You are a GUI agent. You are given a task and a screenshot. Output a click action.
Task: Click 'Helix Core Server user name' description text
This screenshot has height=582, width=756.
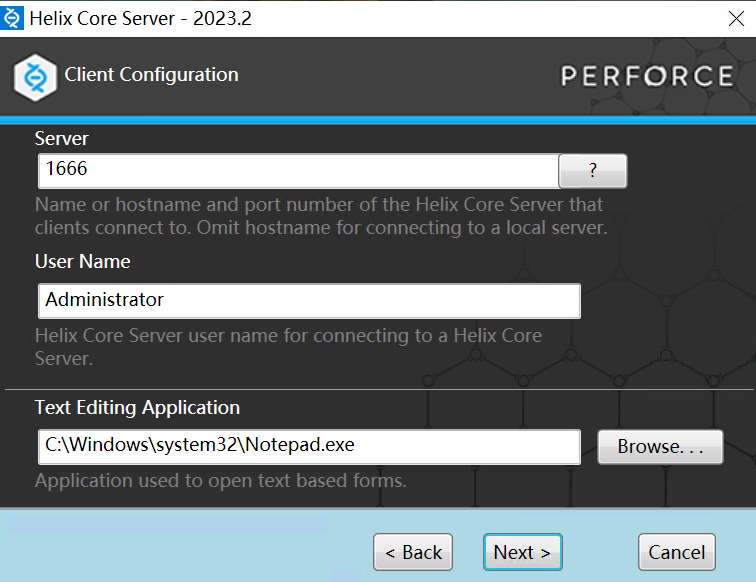click(288, 347)
